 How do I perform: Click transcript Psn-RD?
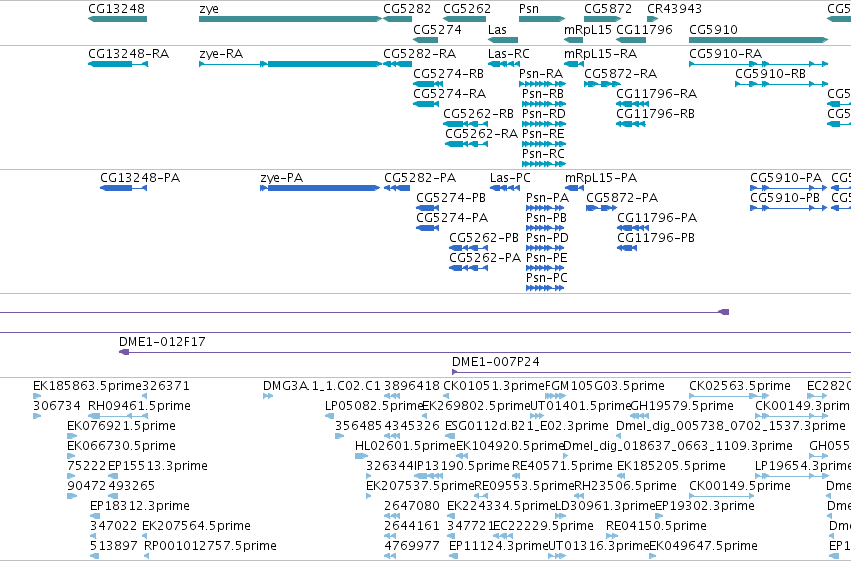pyautogui.click(x=543, y=113)
